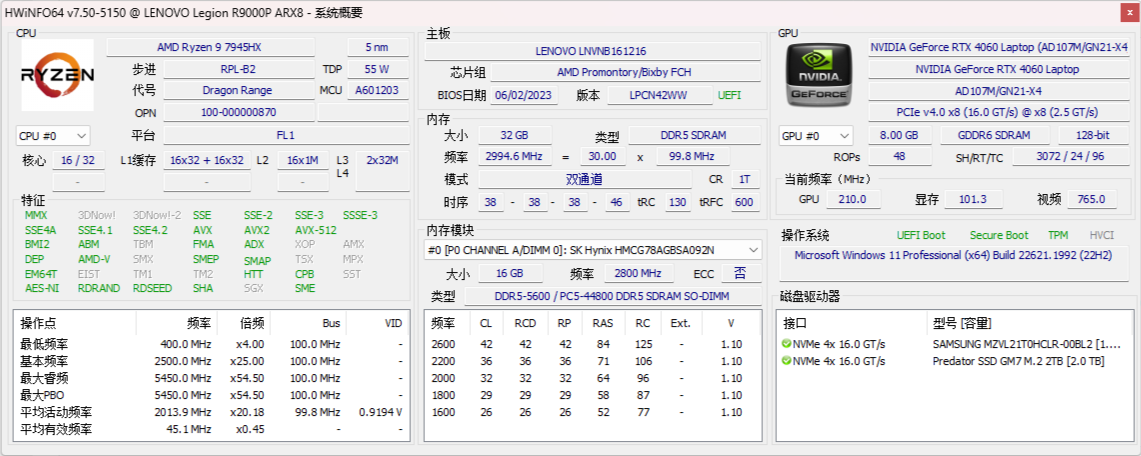Click the Dragon Range codename field
The width and height of the screenshot is (1141, 456).
(239, 90)
